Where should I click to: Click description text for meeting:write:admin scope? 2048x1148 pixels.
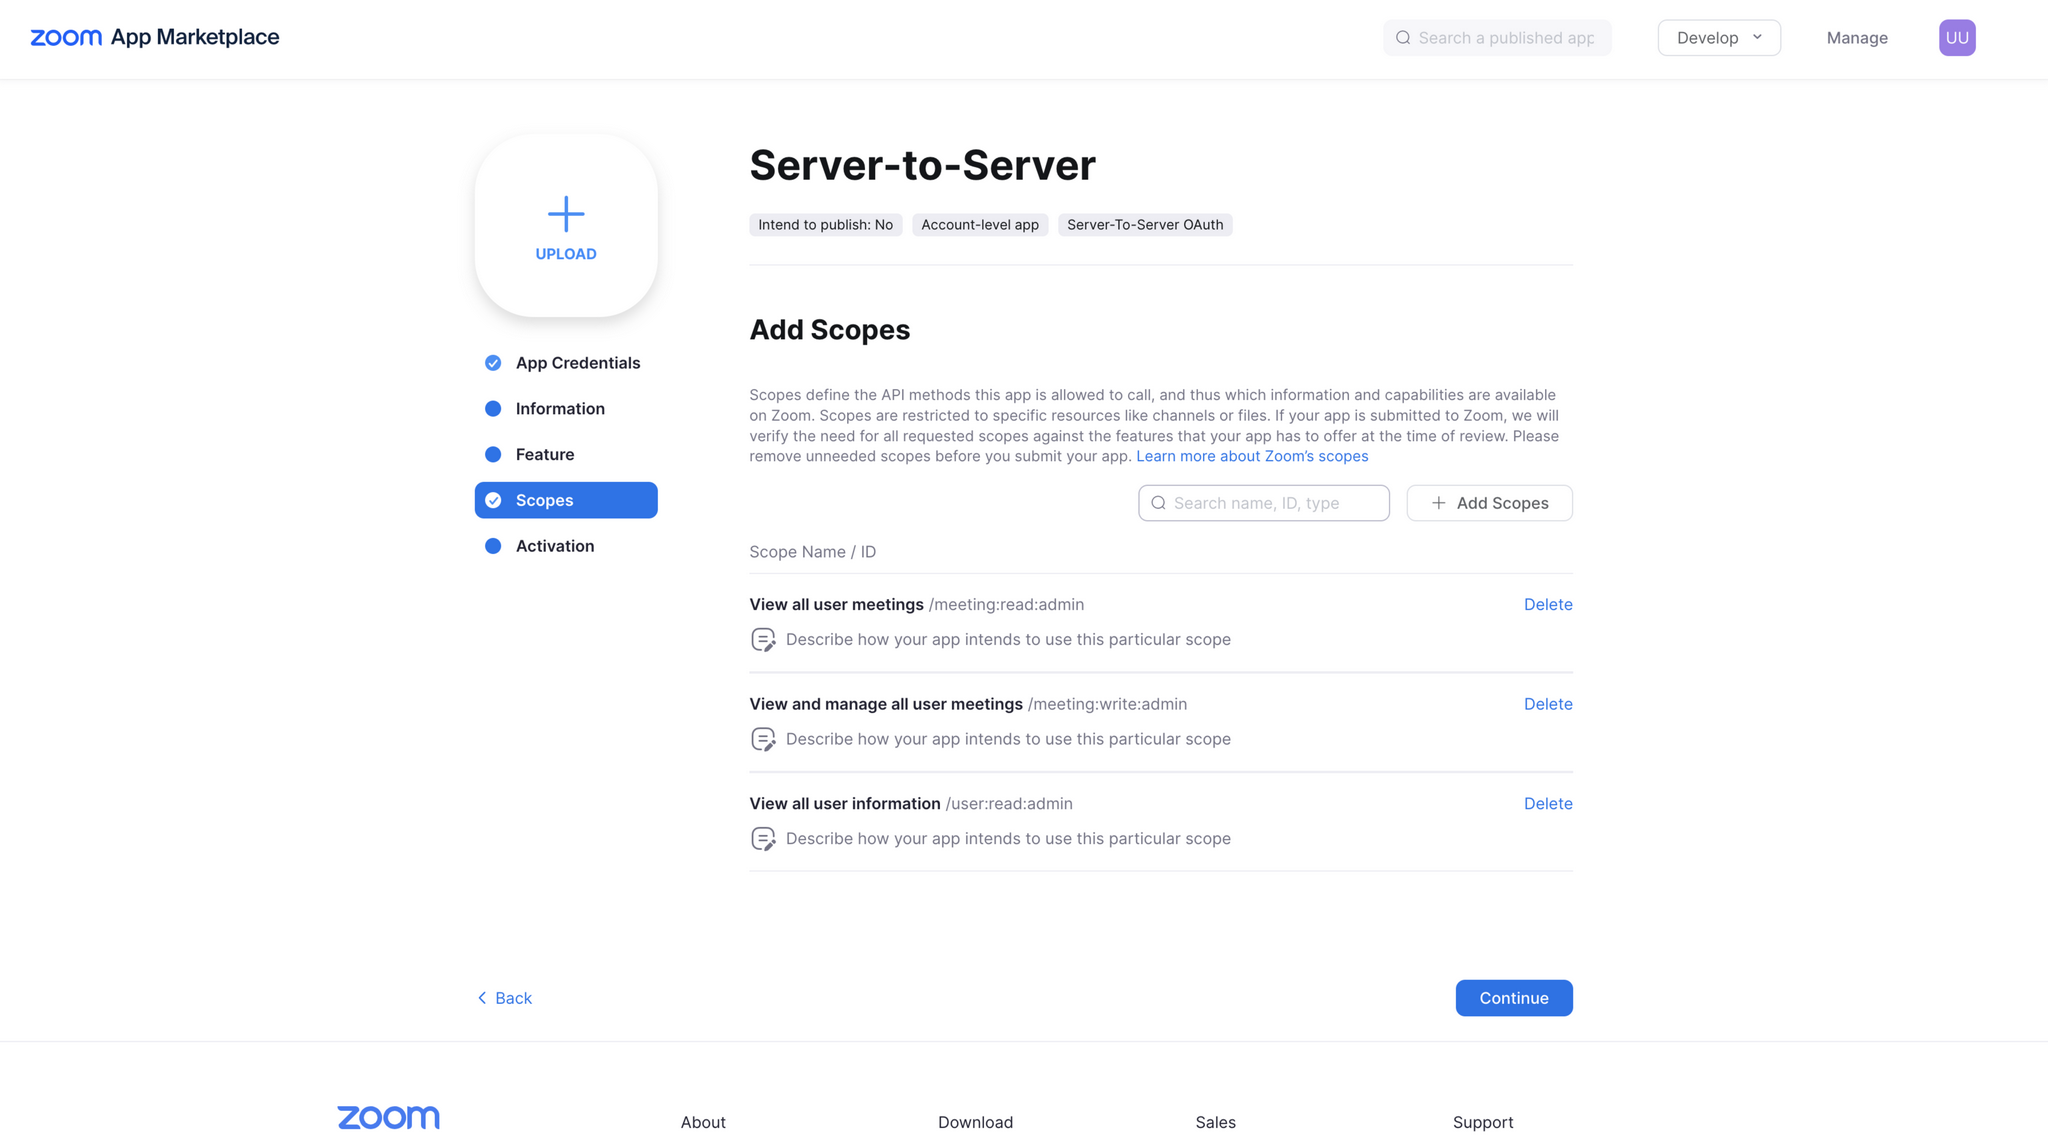[x=1008, y=740]
